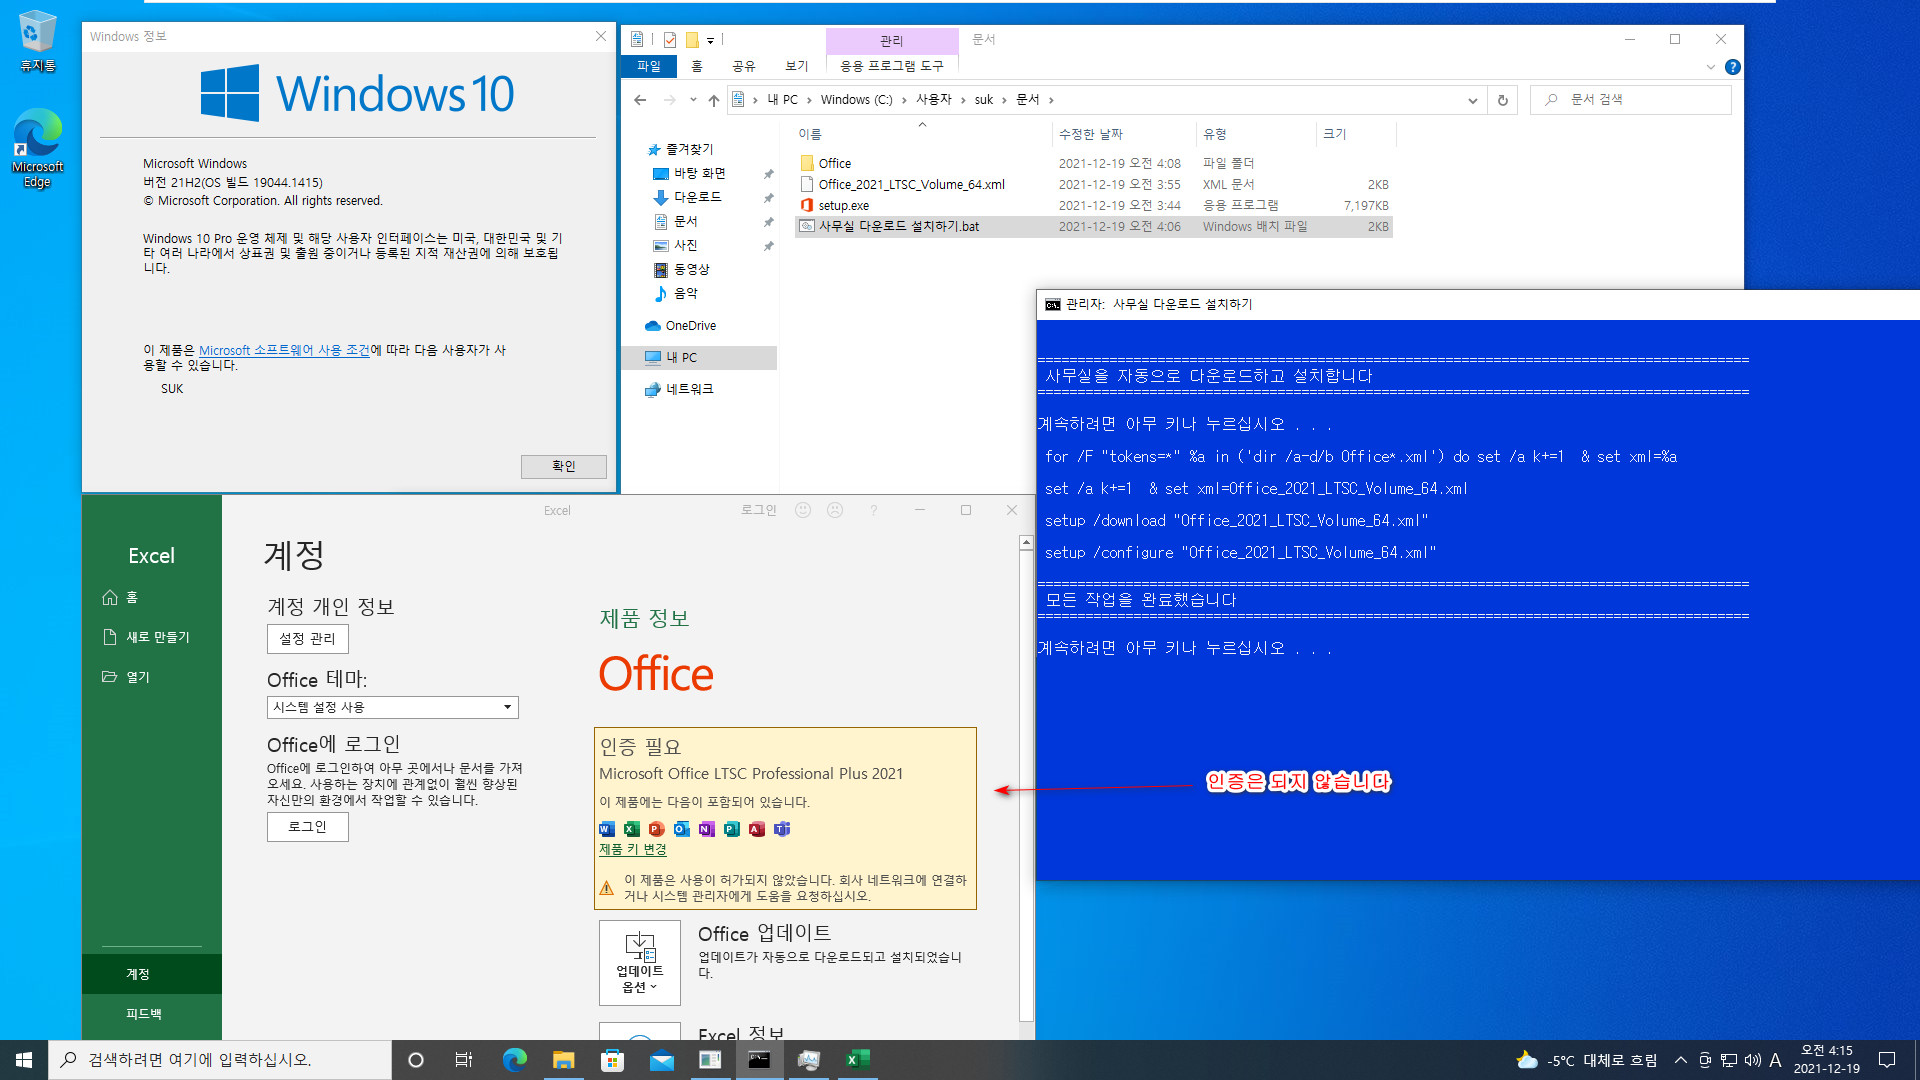Click the Access icon in product info
Image resolution: width=1920 pixels, height=1080 pixels.
tap(757, 829)
